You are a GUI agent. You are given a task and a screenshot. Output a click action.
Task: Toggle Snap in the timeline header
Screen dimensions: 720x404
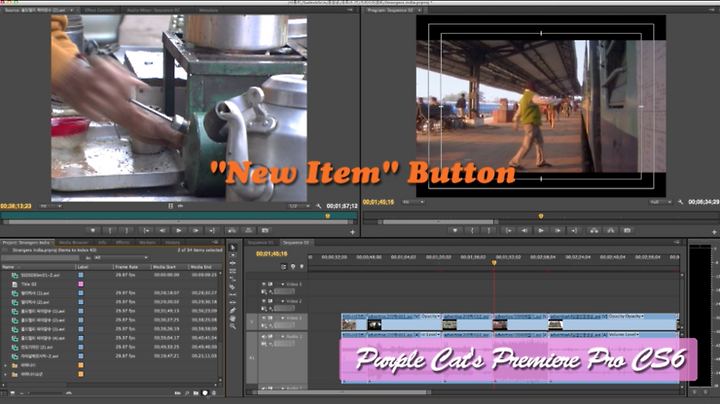(284, 267)
